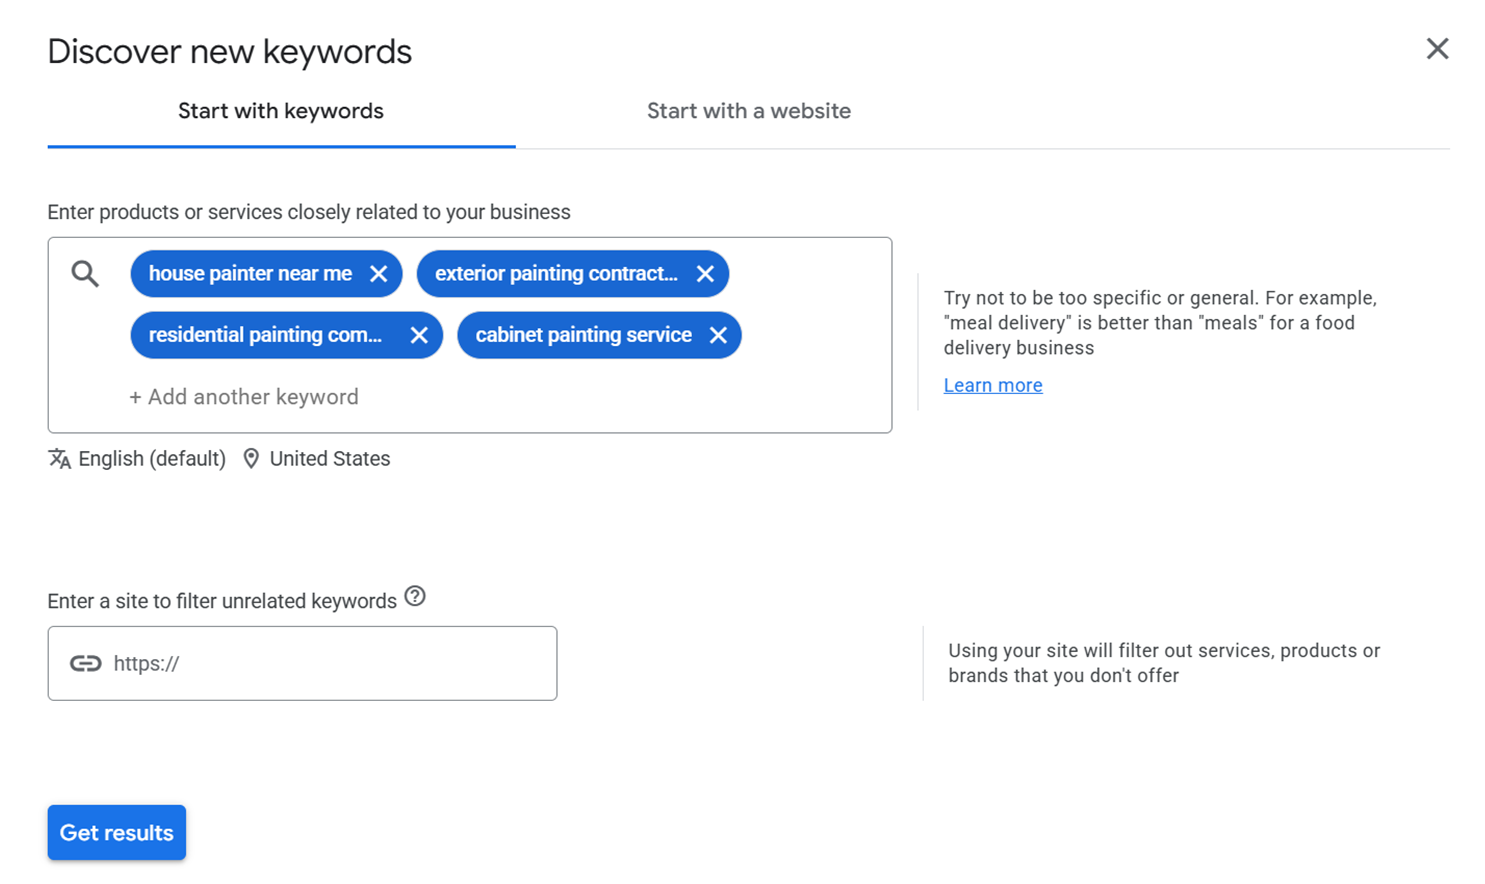Close the Discover new keywords dialog
The image size is (1485, 884).
click(x=1437, y=49)
